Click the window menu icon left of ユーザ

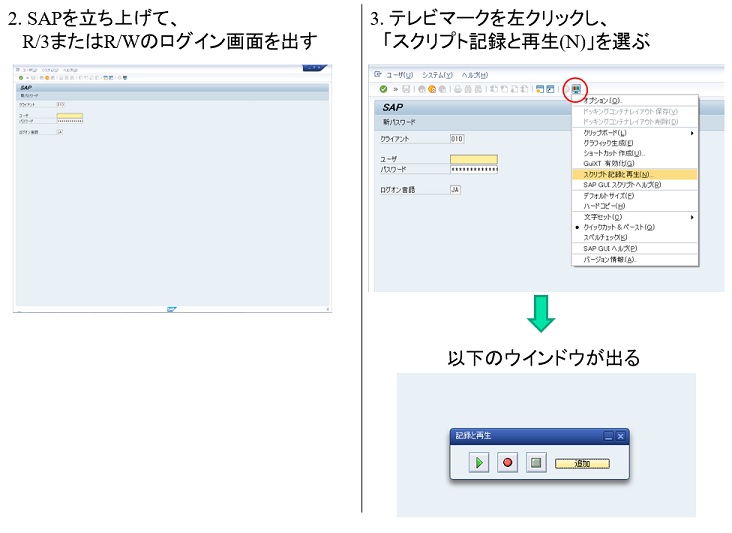pos(378,74)
